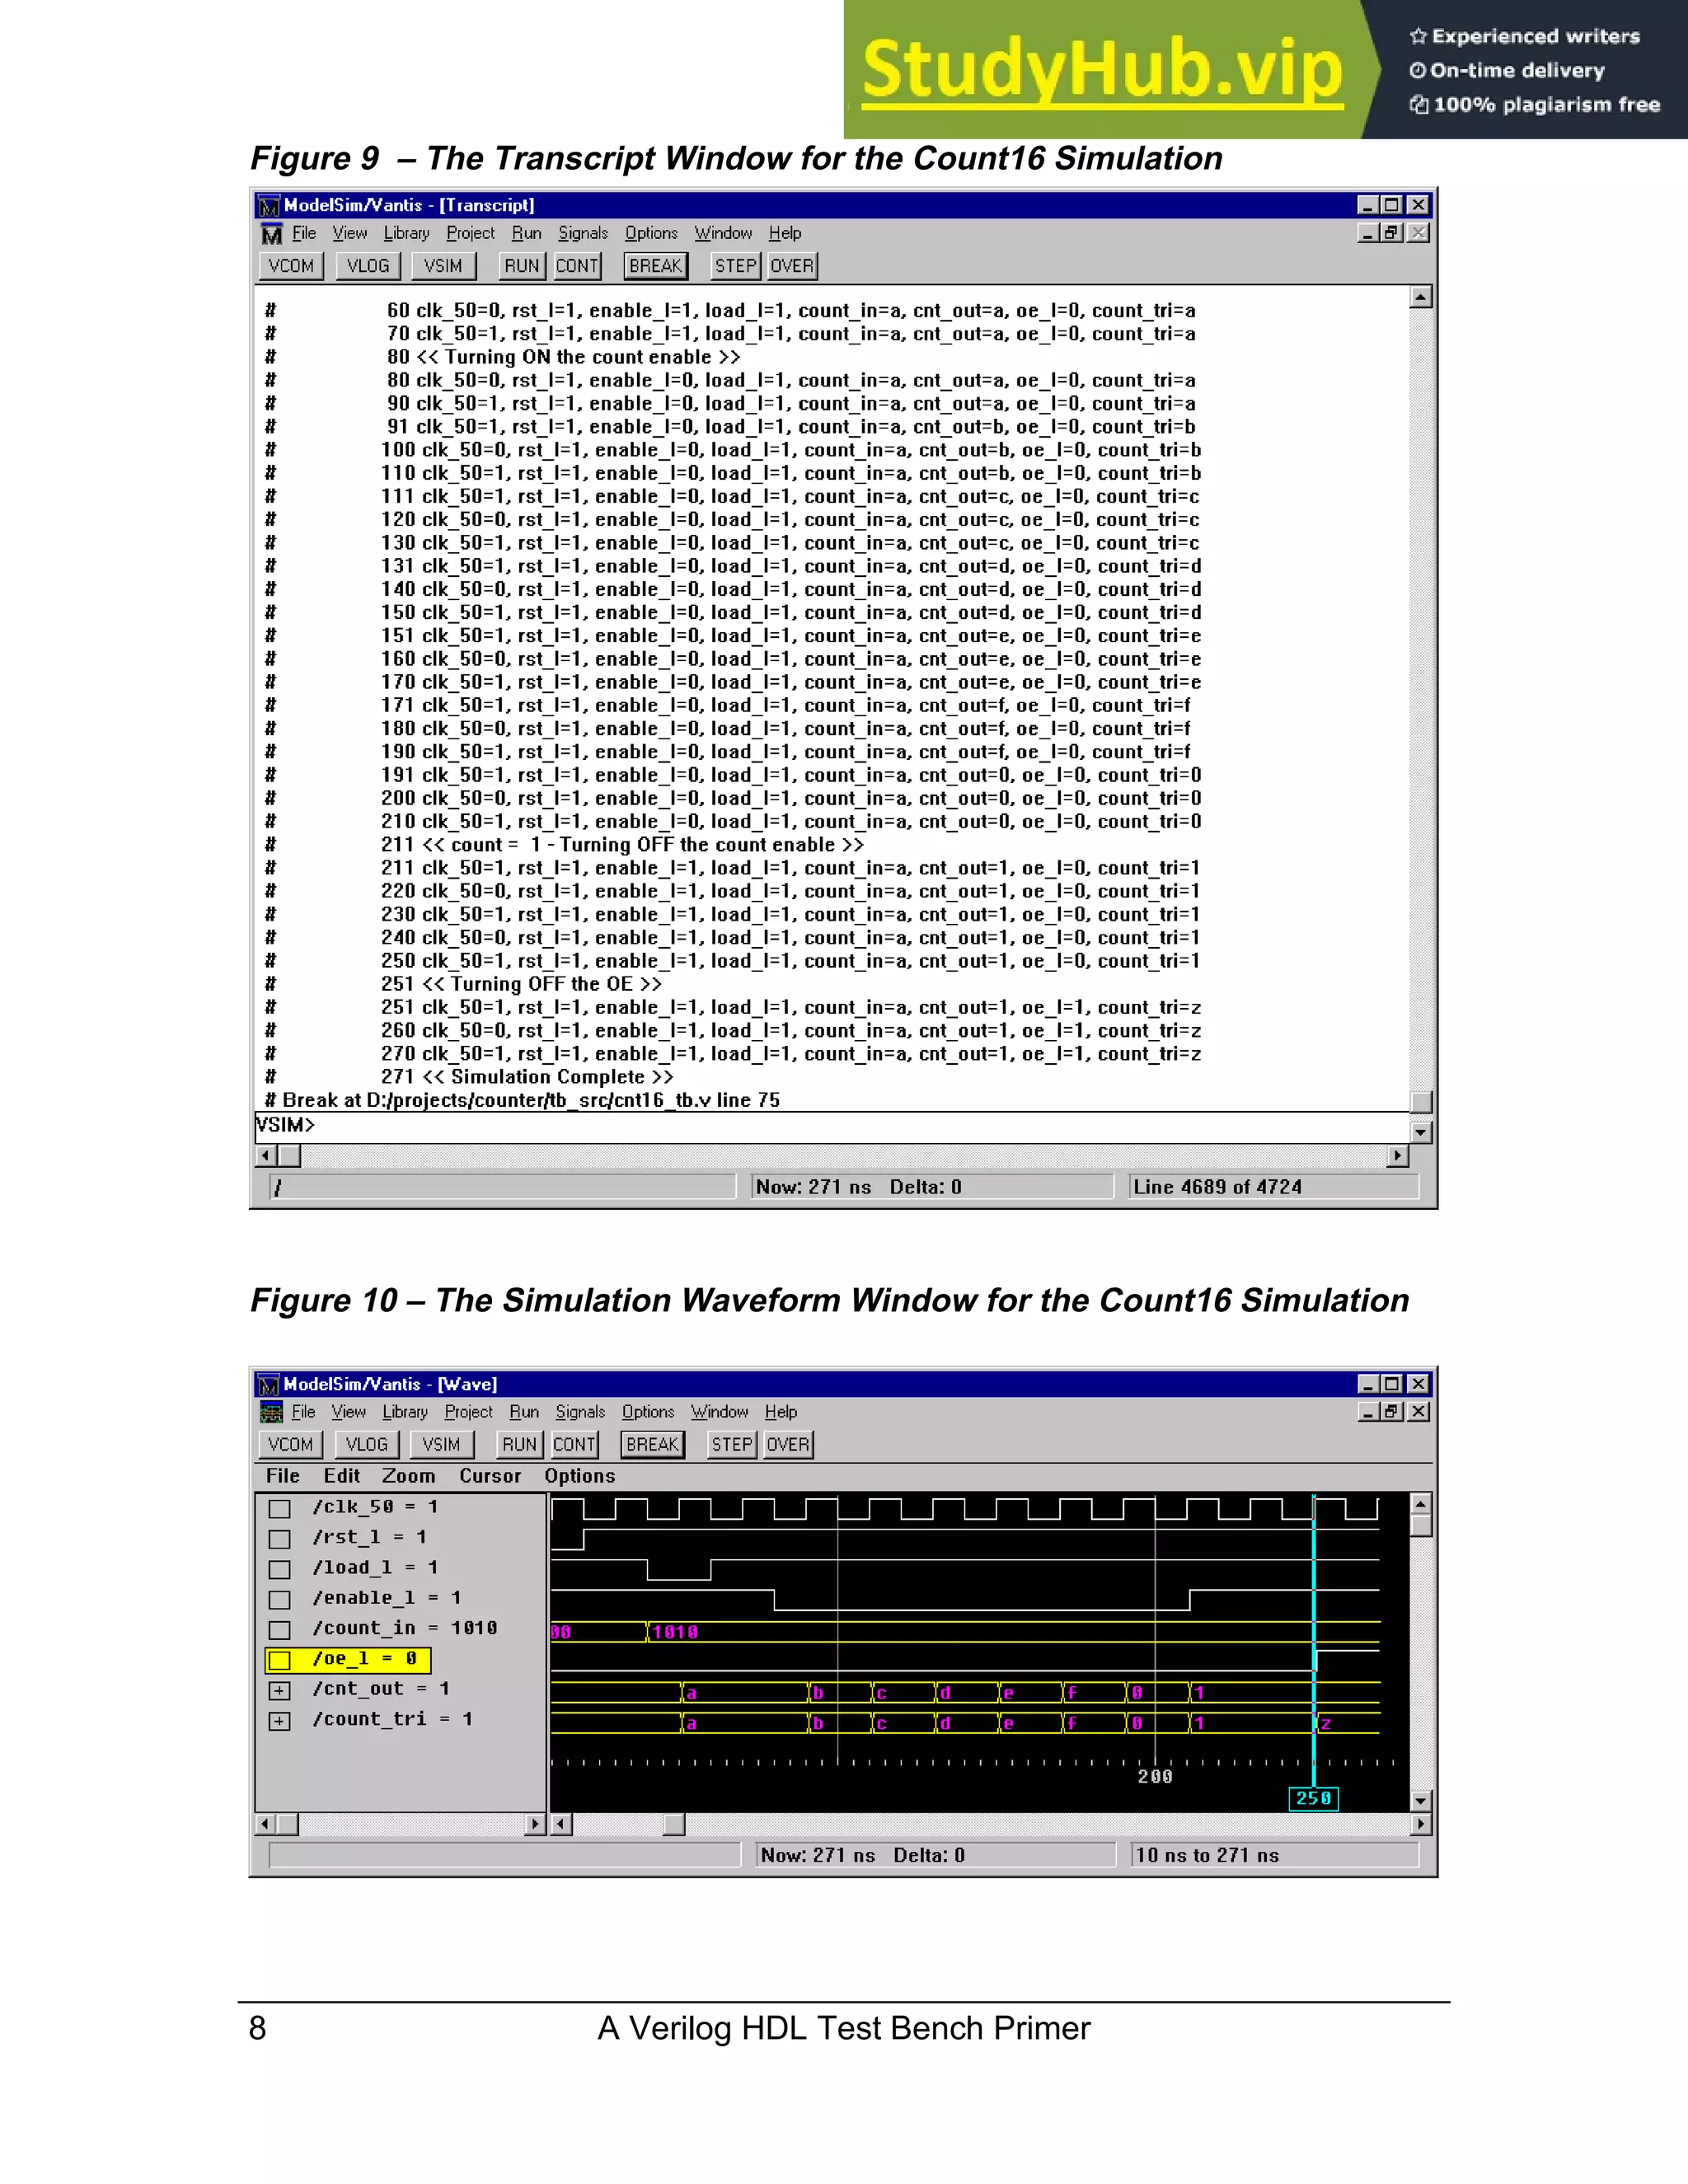The width and height of the screenshot is (1688, 2184).
Task: Toggle the /count_in signal checkbox
Action: point(280,1630)
